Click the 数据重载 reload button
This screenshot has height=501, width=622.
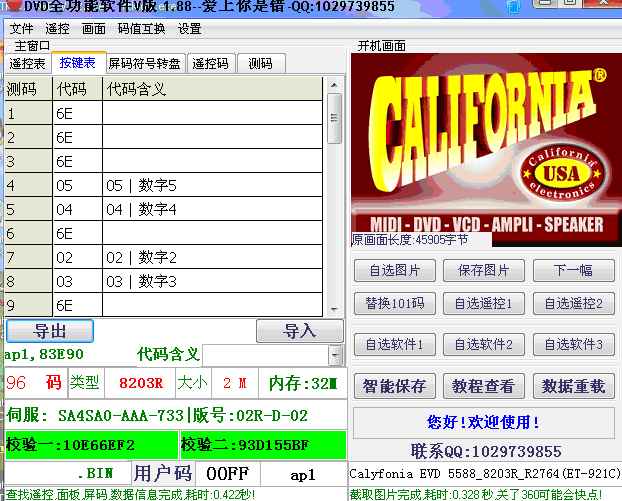point(574,386)
